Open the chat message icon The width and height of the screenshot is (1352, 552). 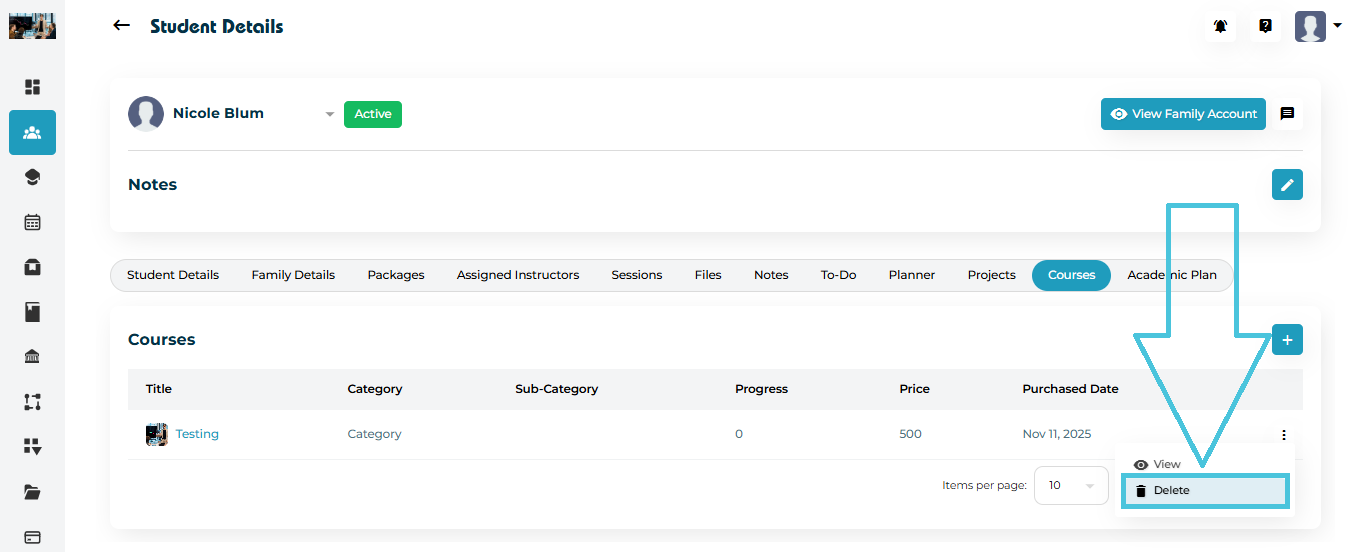[x=1287, y=114]
